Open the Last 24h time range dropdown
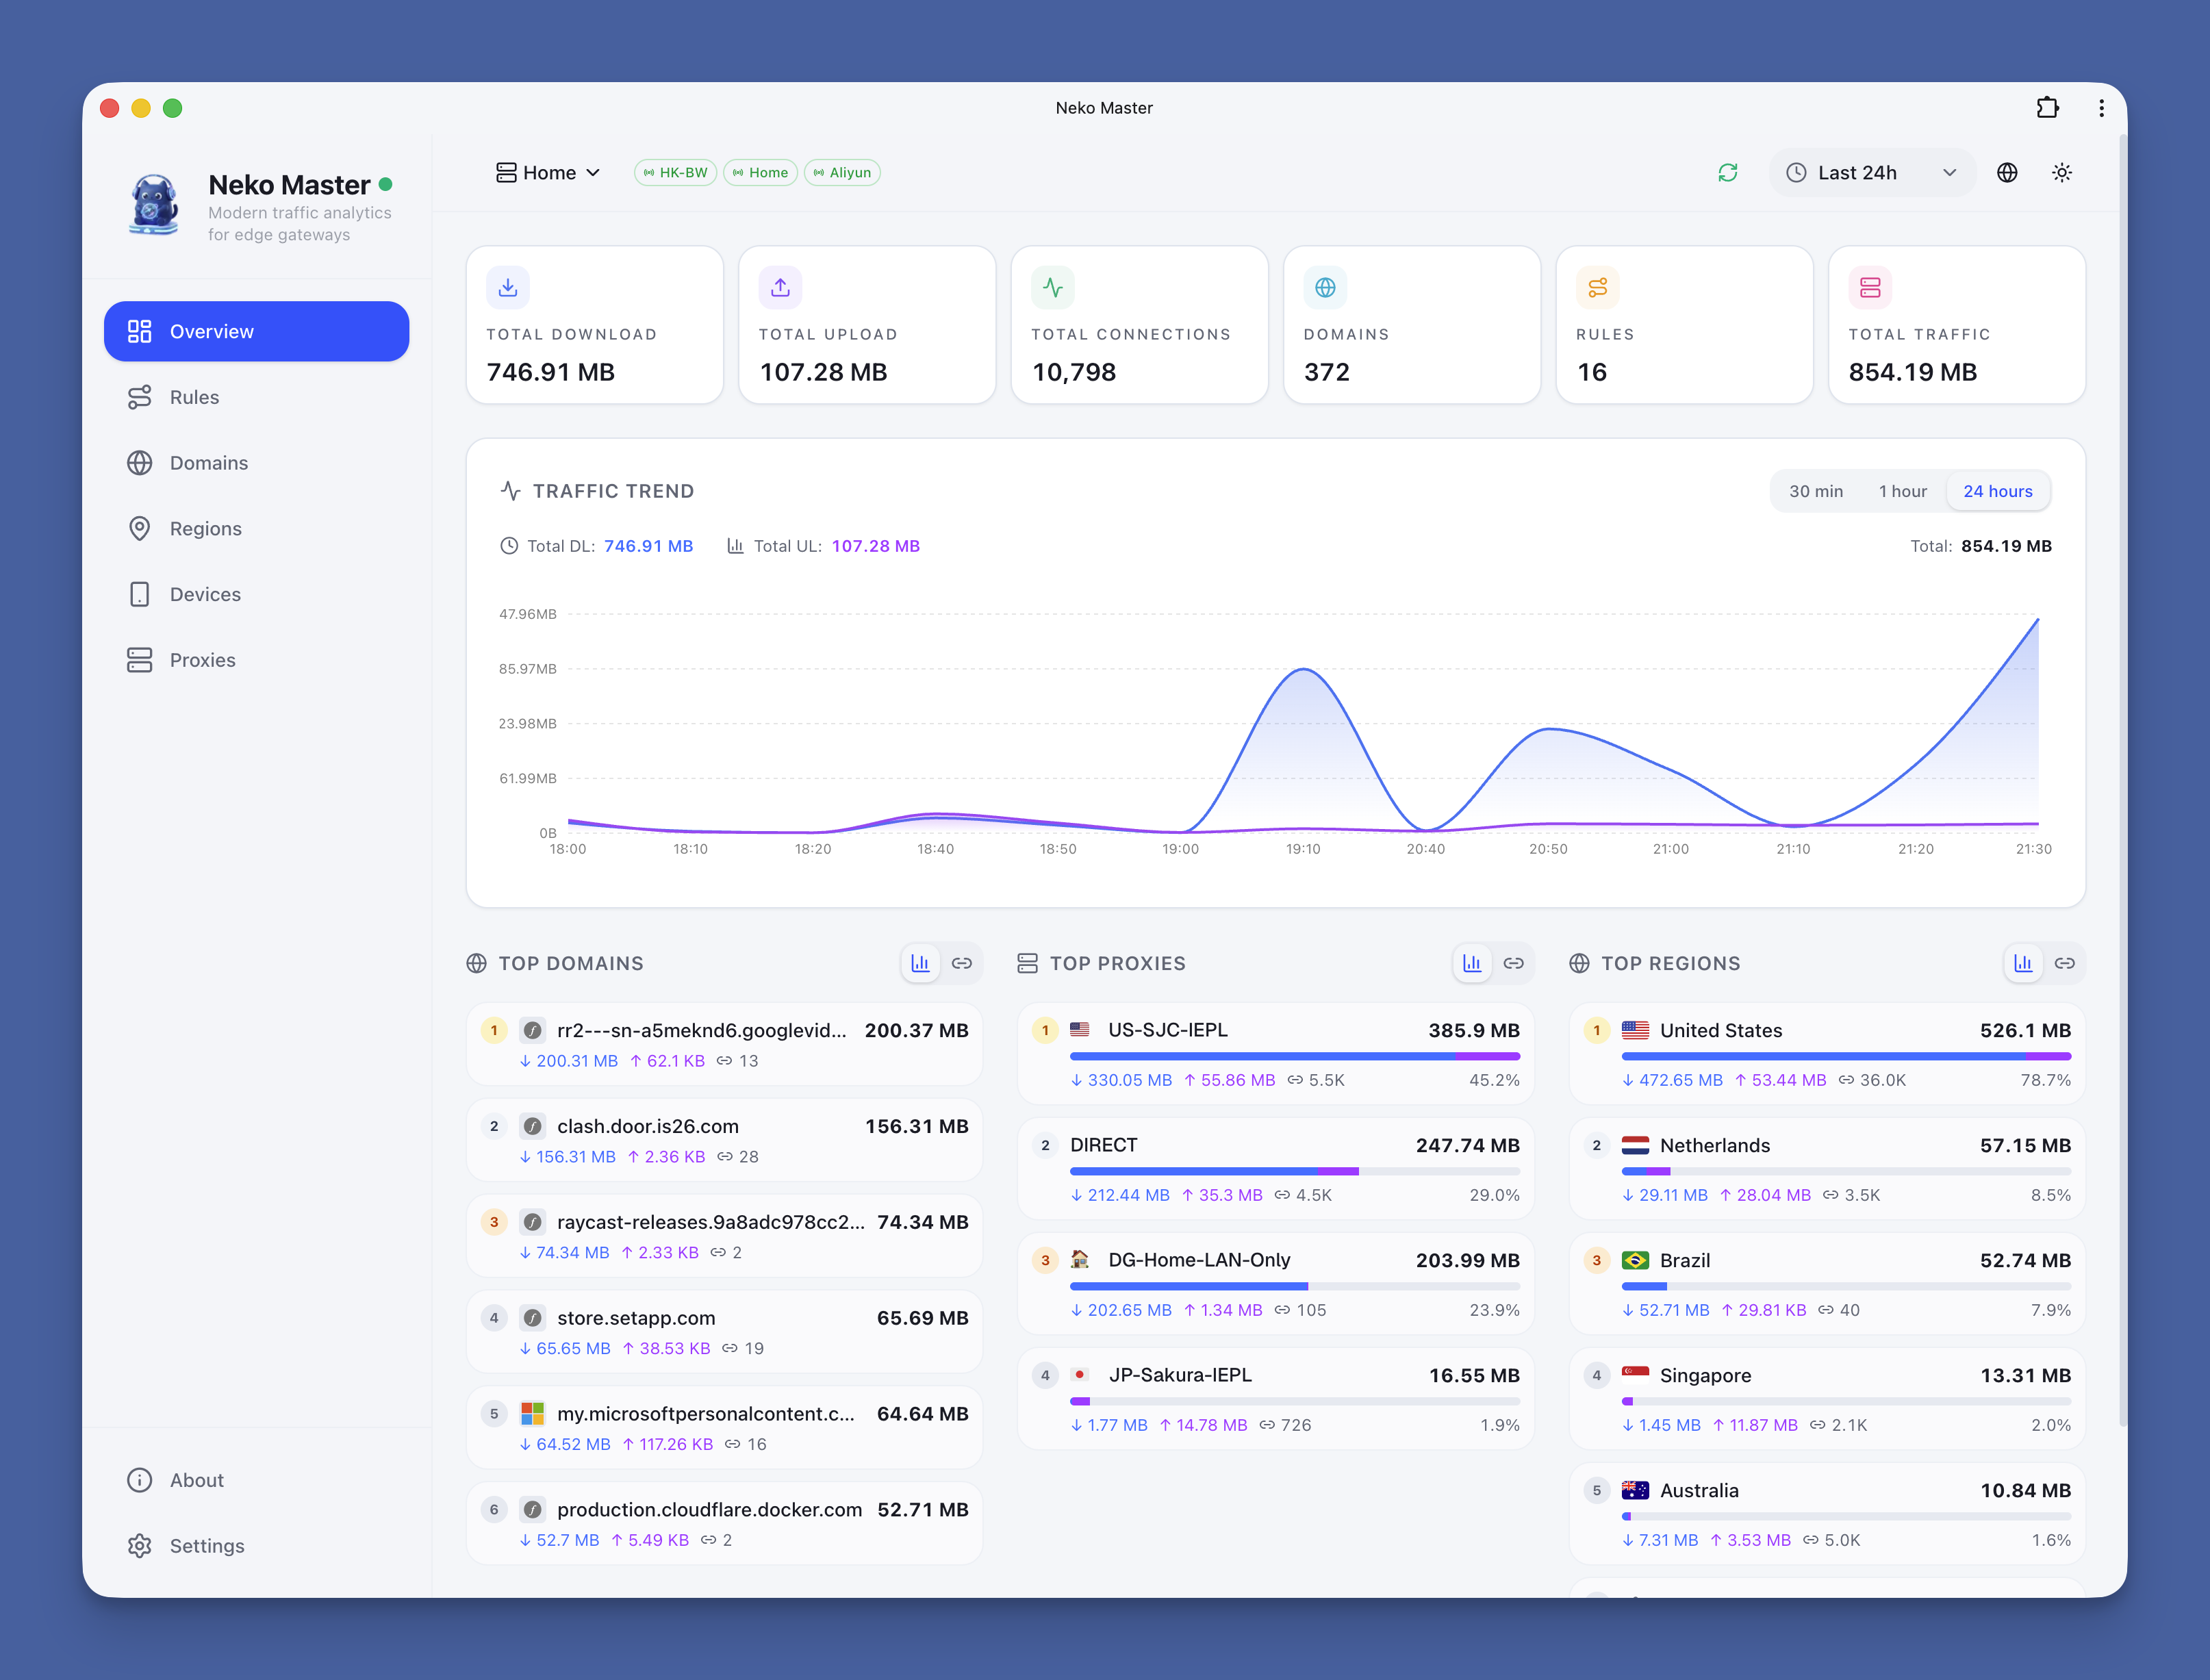The image size is (2210, 1680). point(1871,173)
